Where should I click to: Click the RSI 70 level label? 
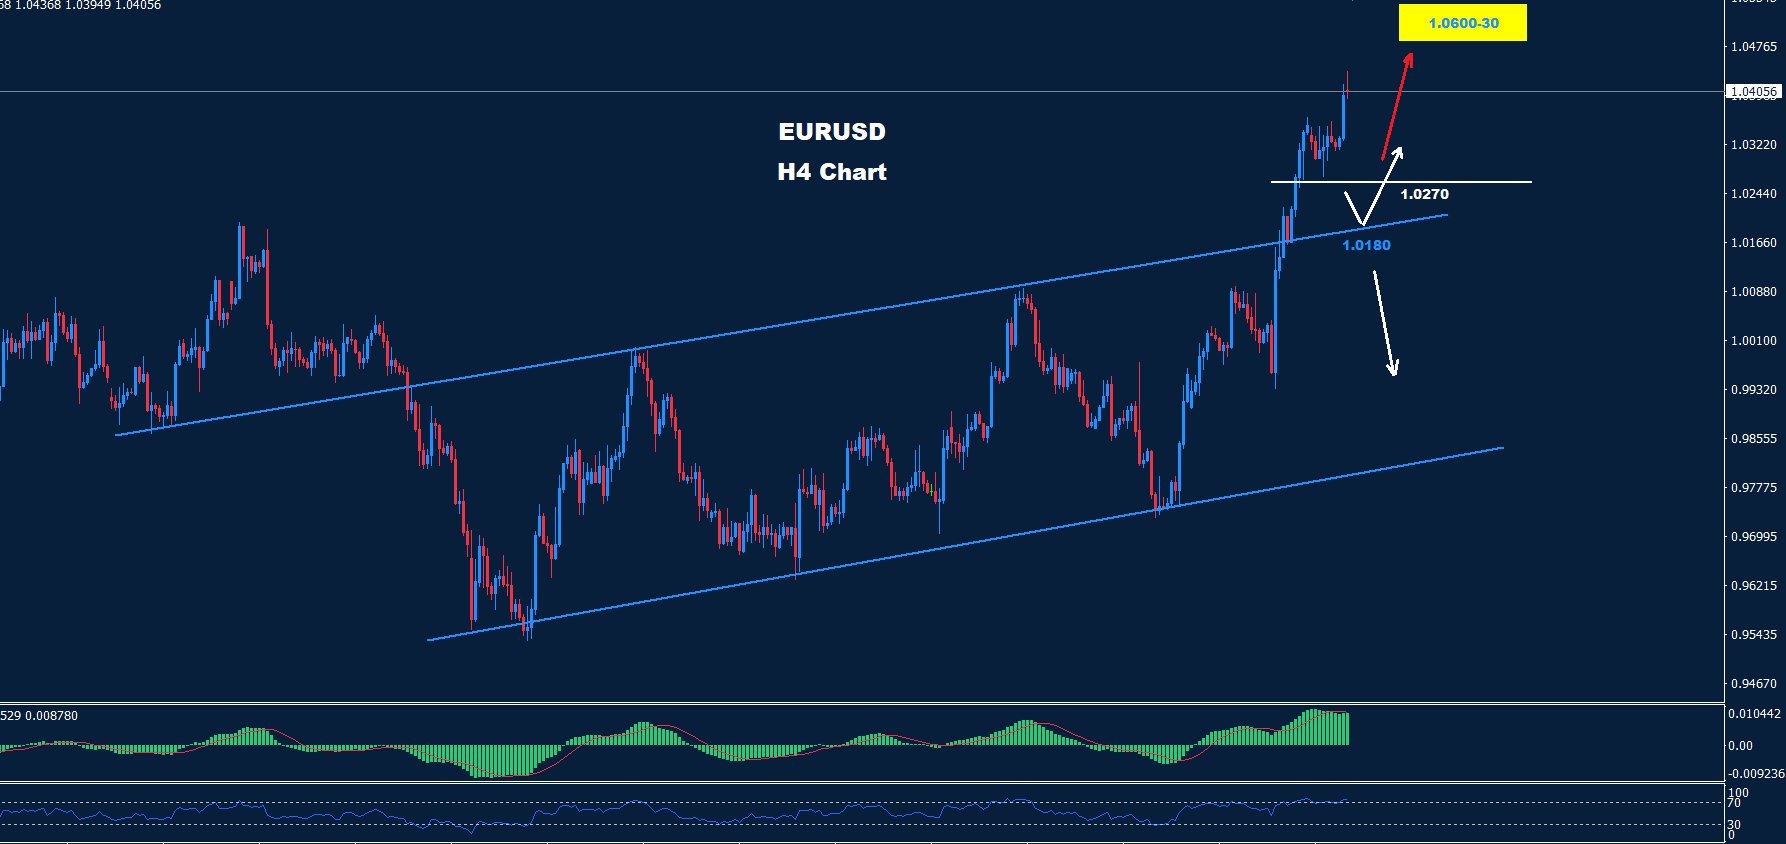(1734, 803)
